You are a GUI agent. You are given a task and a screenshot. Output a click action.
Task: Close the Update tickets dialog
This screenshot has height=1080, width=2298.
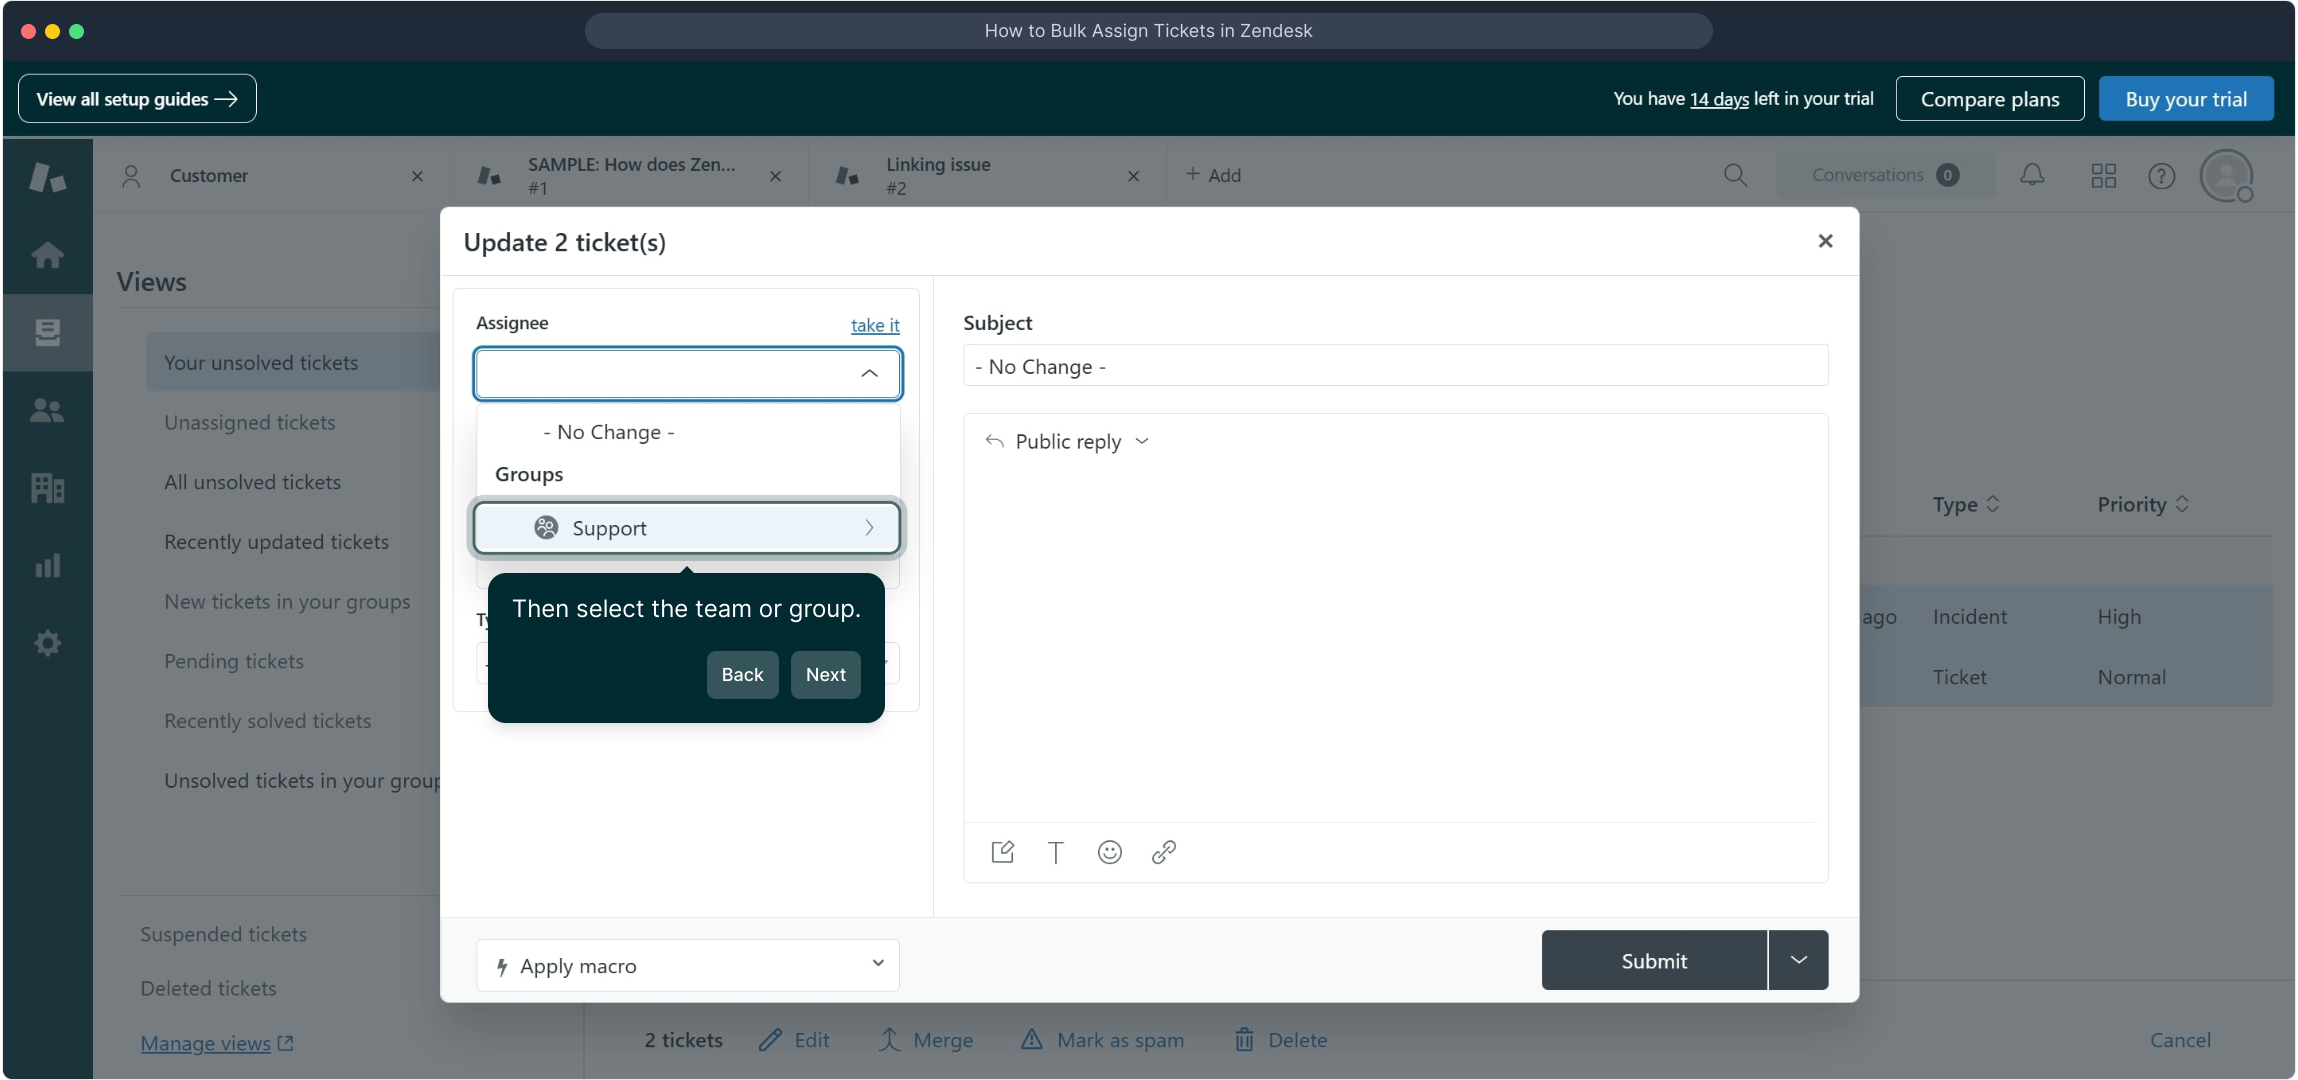(1825, 241)
